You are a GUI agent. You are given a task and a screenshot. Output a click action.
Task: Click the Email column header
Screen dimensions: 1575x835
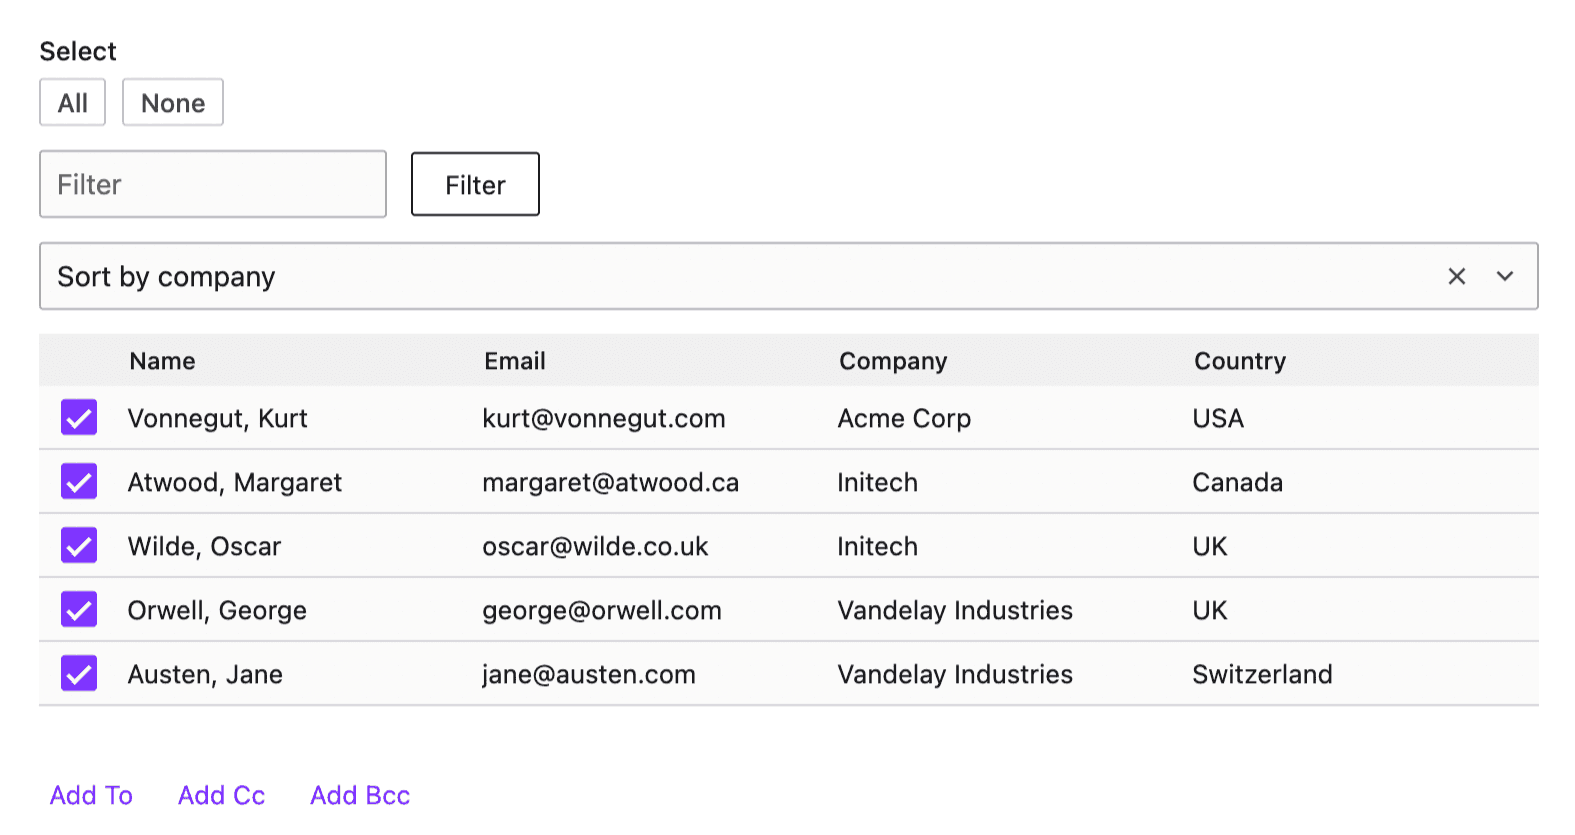[515, 361]
